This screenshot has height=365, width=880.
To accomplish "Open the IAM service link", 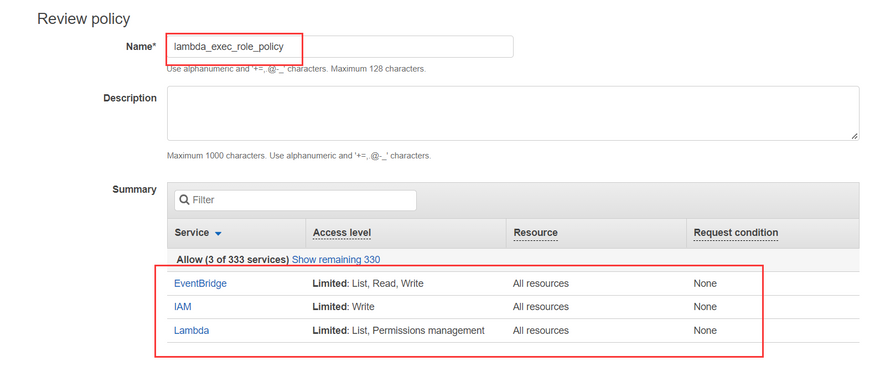I will coord(183,307).
